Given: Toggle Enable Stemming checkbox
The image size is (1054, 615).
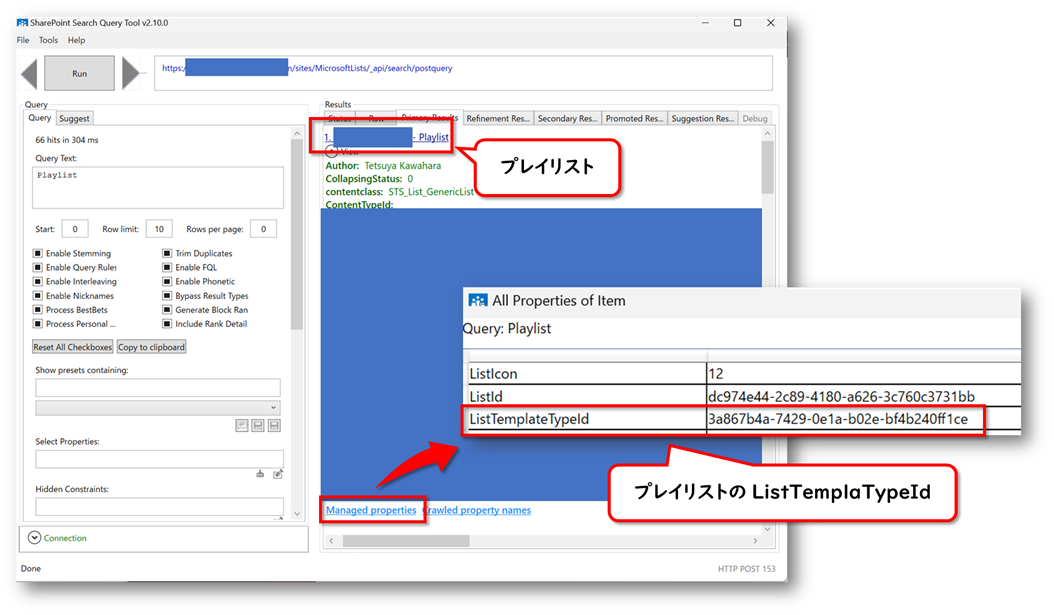Looking at the screenshot, I should coord(38,253).
